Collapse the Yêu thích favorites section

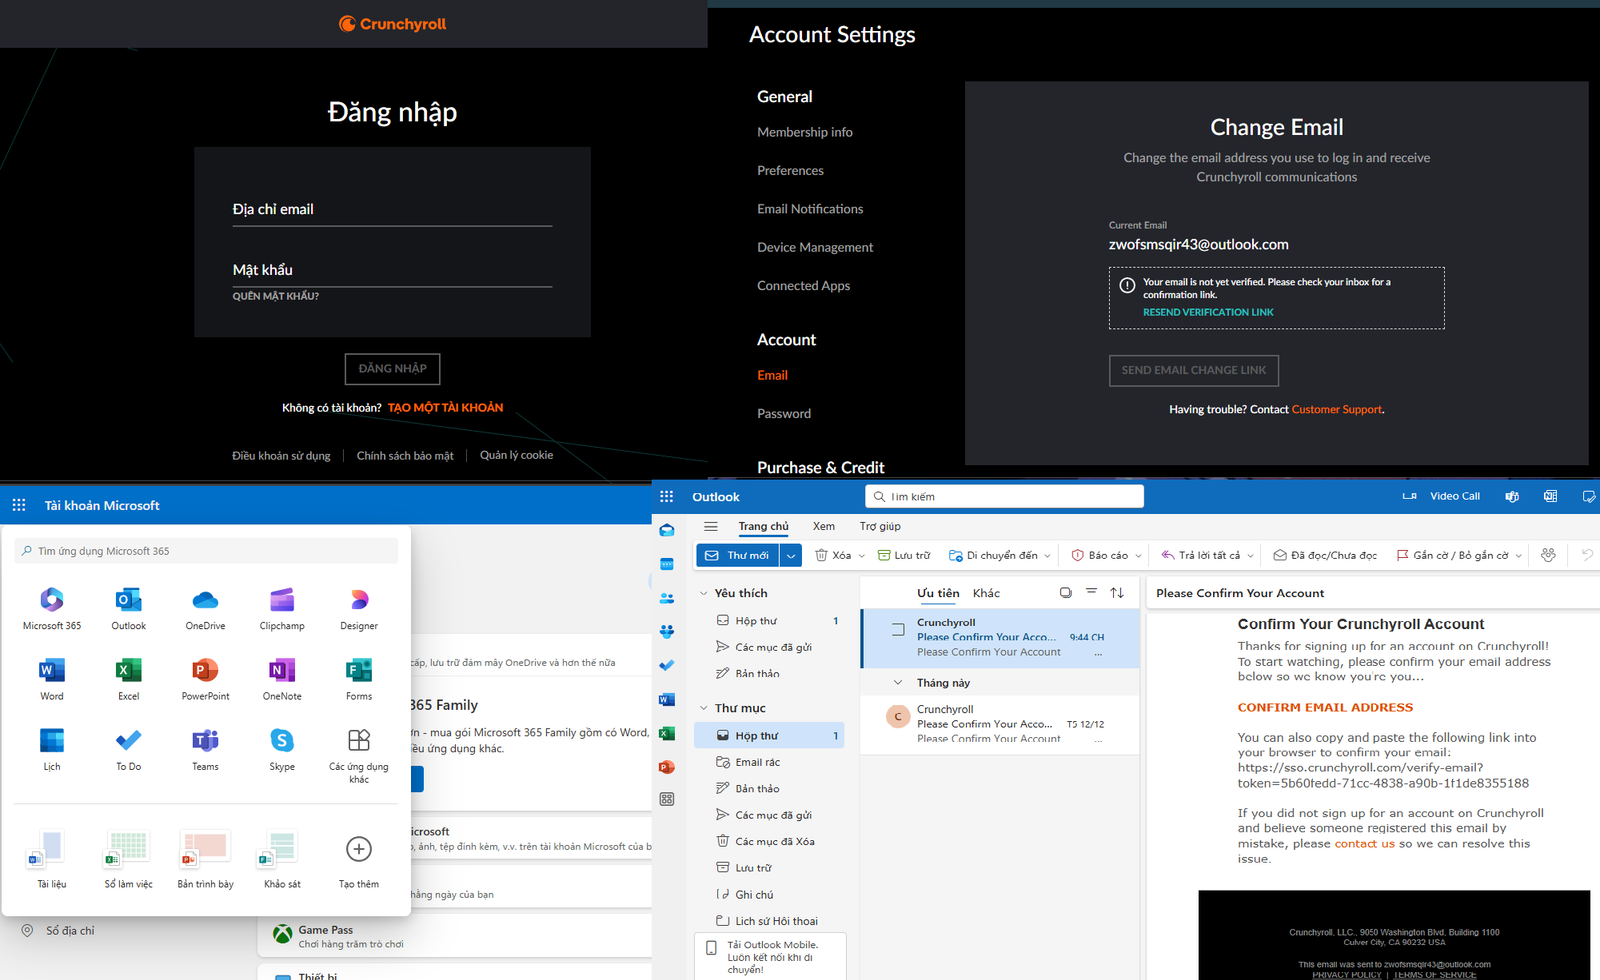[704, 593]
